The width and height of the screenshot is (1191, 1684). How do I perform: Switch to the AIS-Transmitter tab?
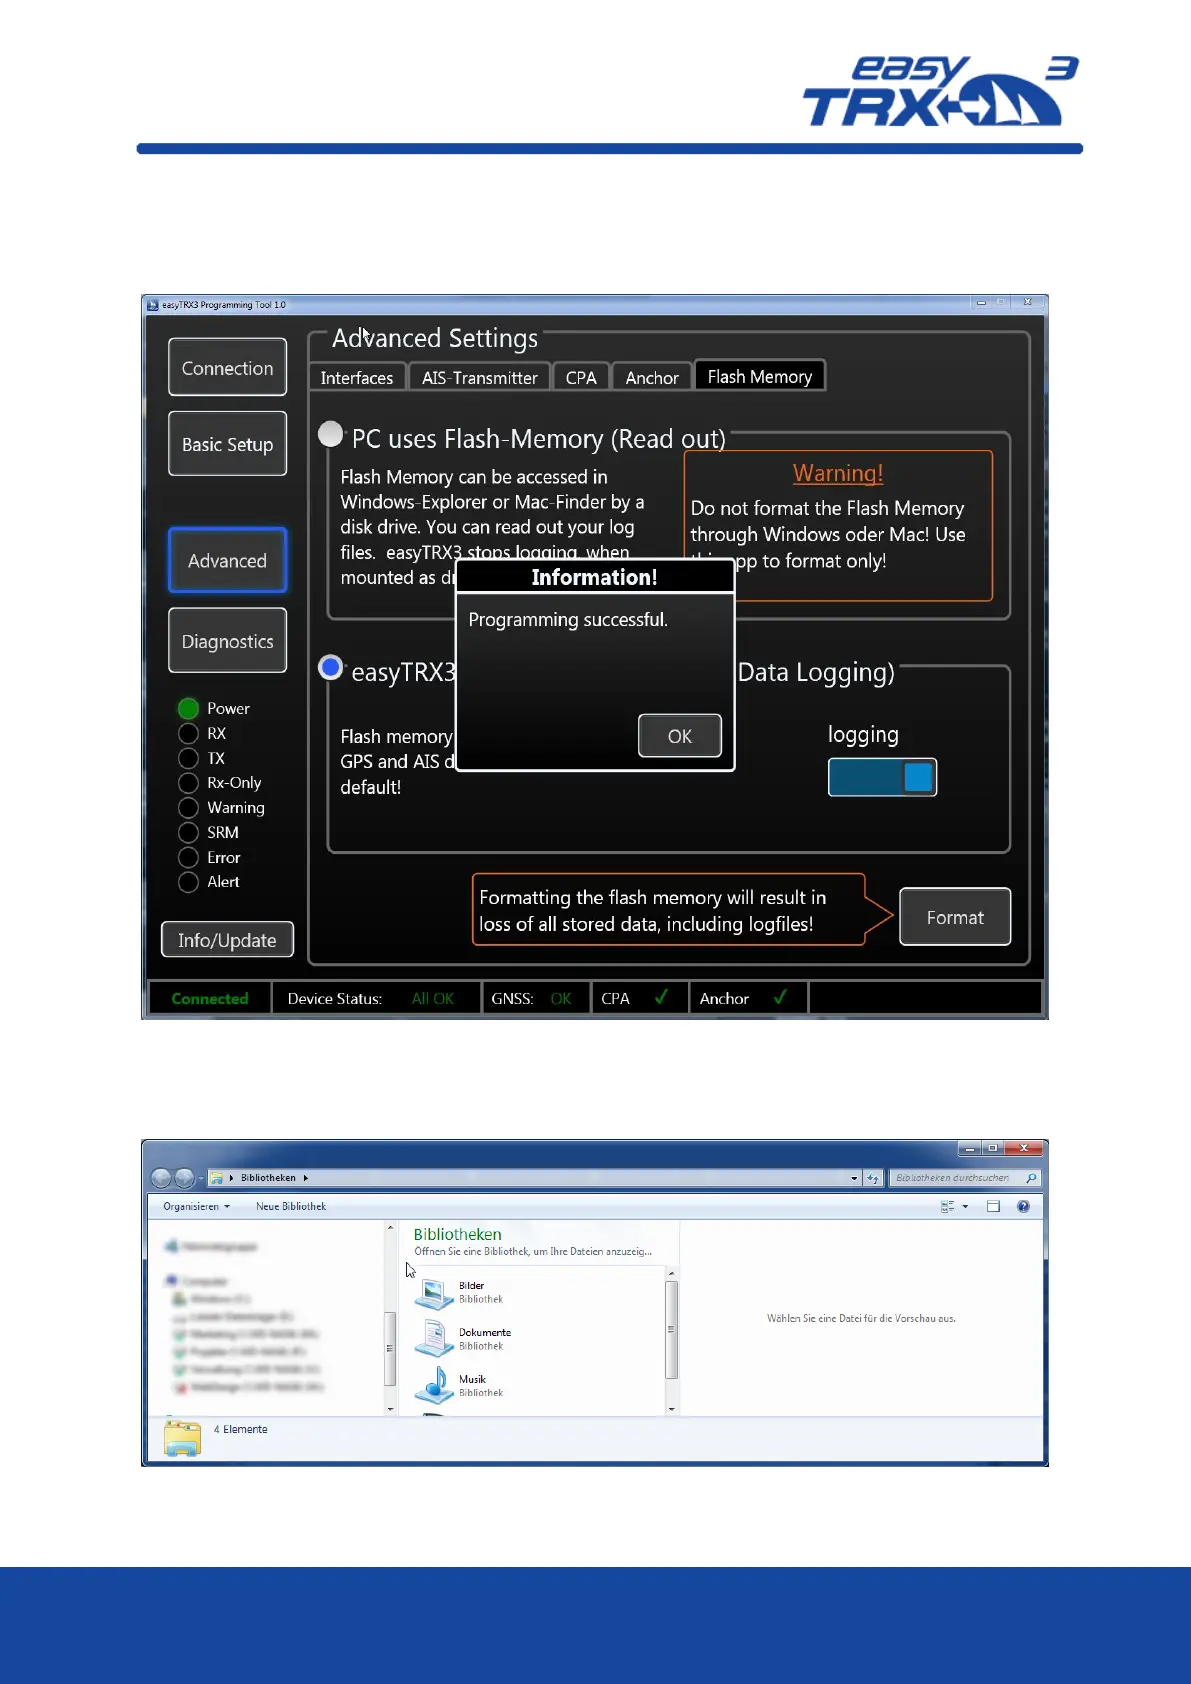[480, 377]
